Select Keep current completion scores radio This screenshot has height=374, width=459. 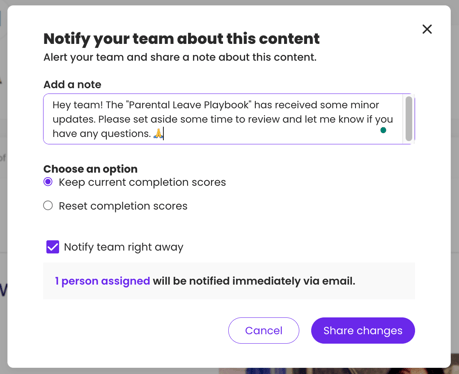pos(48,182)
